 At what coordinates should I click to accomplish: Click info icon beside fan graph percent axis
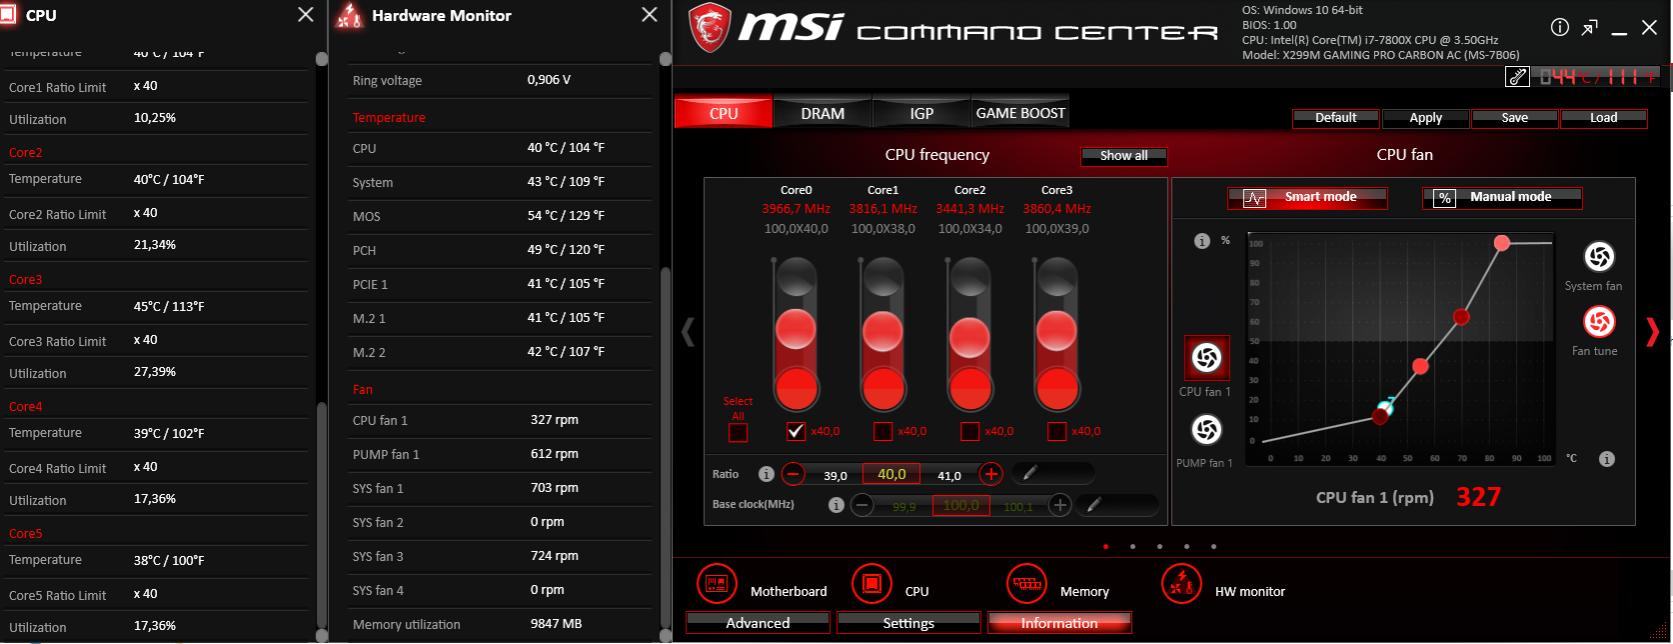click(x=1202, y=241)
